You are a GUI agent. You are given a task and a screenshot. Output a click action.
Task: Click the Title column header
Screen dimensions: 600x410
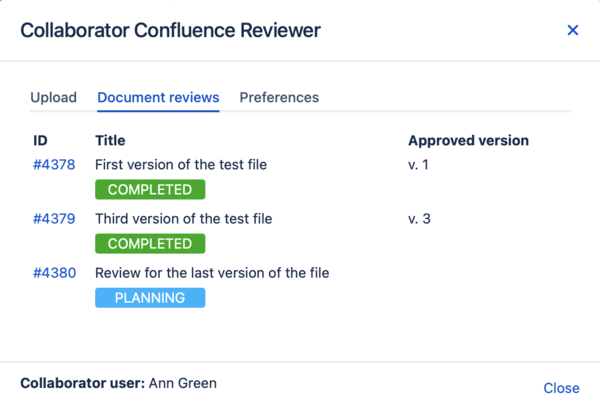pos(110,141)
